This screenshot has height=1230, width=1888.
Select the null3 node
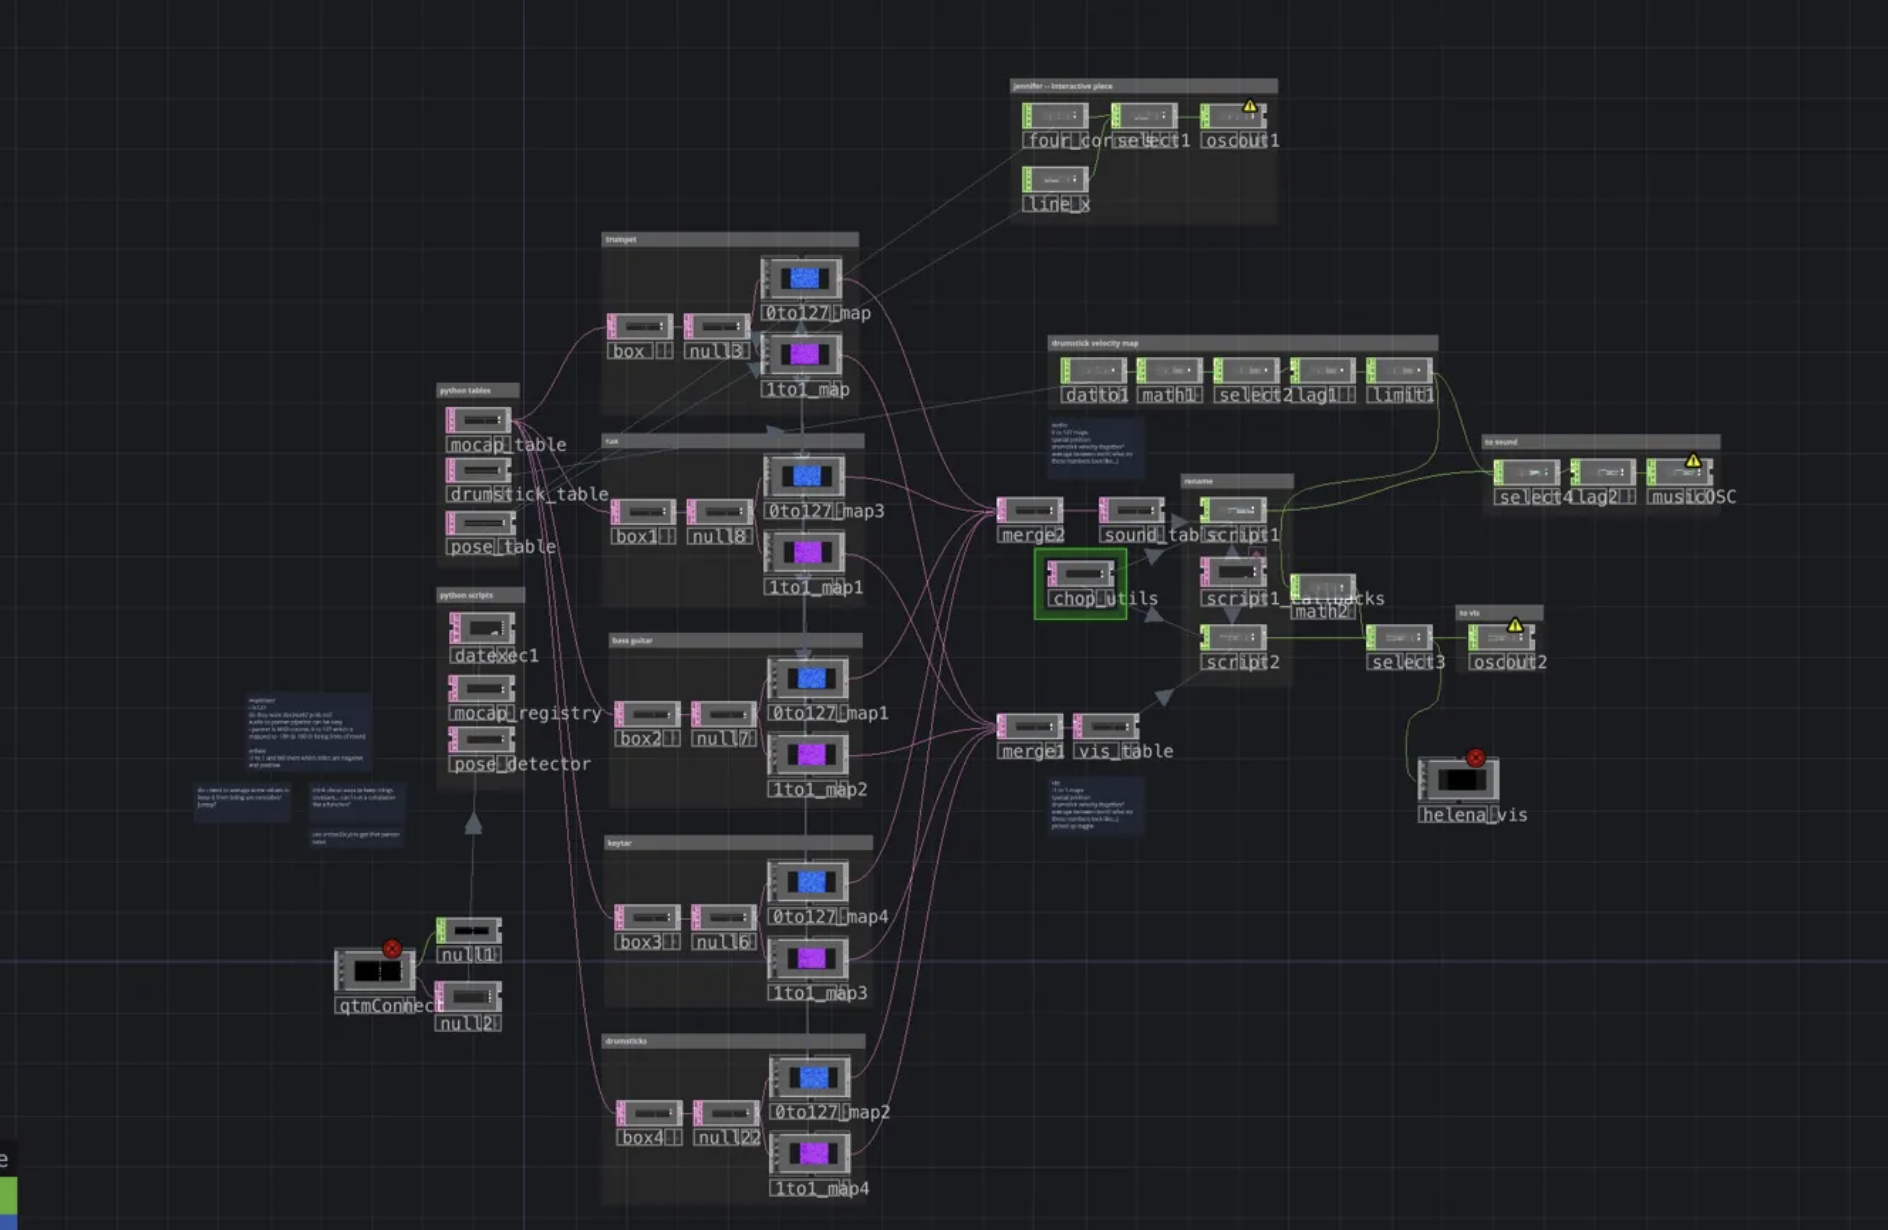(717, 326)
